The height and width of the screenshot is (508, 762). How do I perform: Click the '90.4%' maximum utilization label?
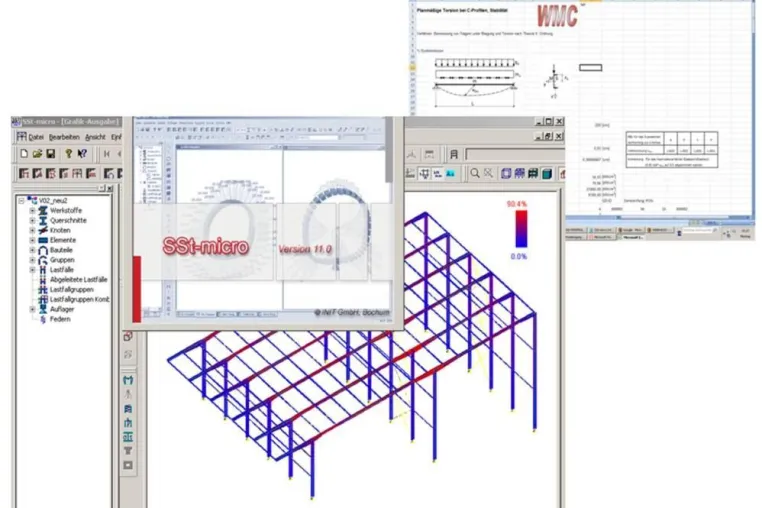517,204
